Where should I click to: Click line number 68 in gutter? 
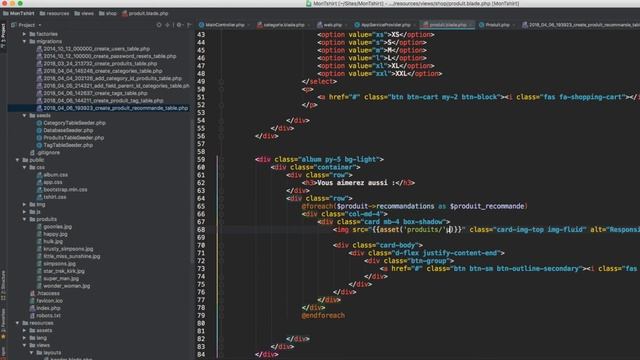pos(201,230)
